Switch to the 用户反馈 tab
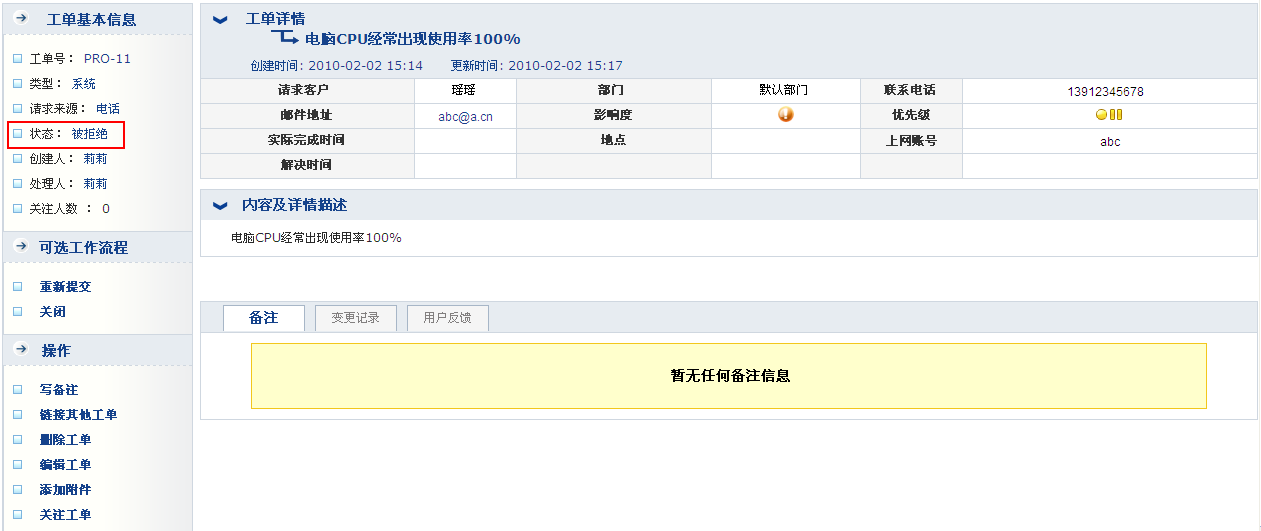Image resolution: width=1261 pixels, height=531 pixels. (x=447, y=318)
